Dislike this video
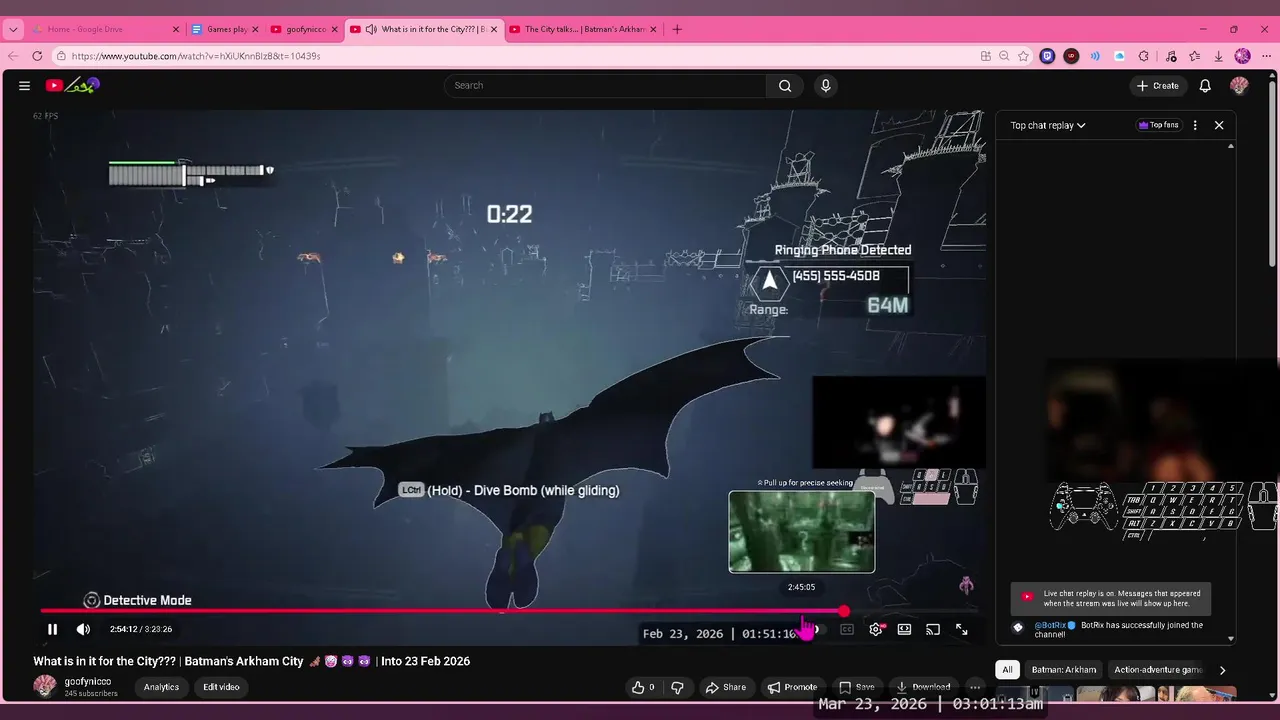 click(677, 687)
